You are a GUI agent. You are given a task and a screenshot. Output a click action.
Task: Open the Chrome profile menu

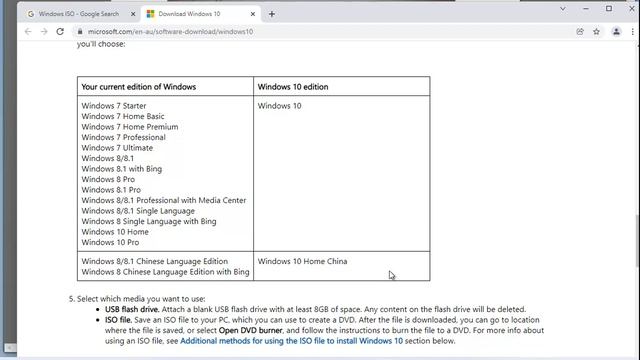tap(616, 31)
